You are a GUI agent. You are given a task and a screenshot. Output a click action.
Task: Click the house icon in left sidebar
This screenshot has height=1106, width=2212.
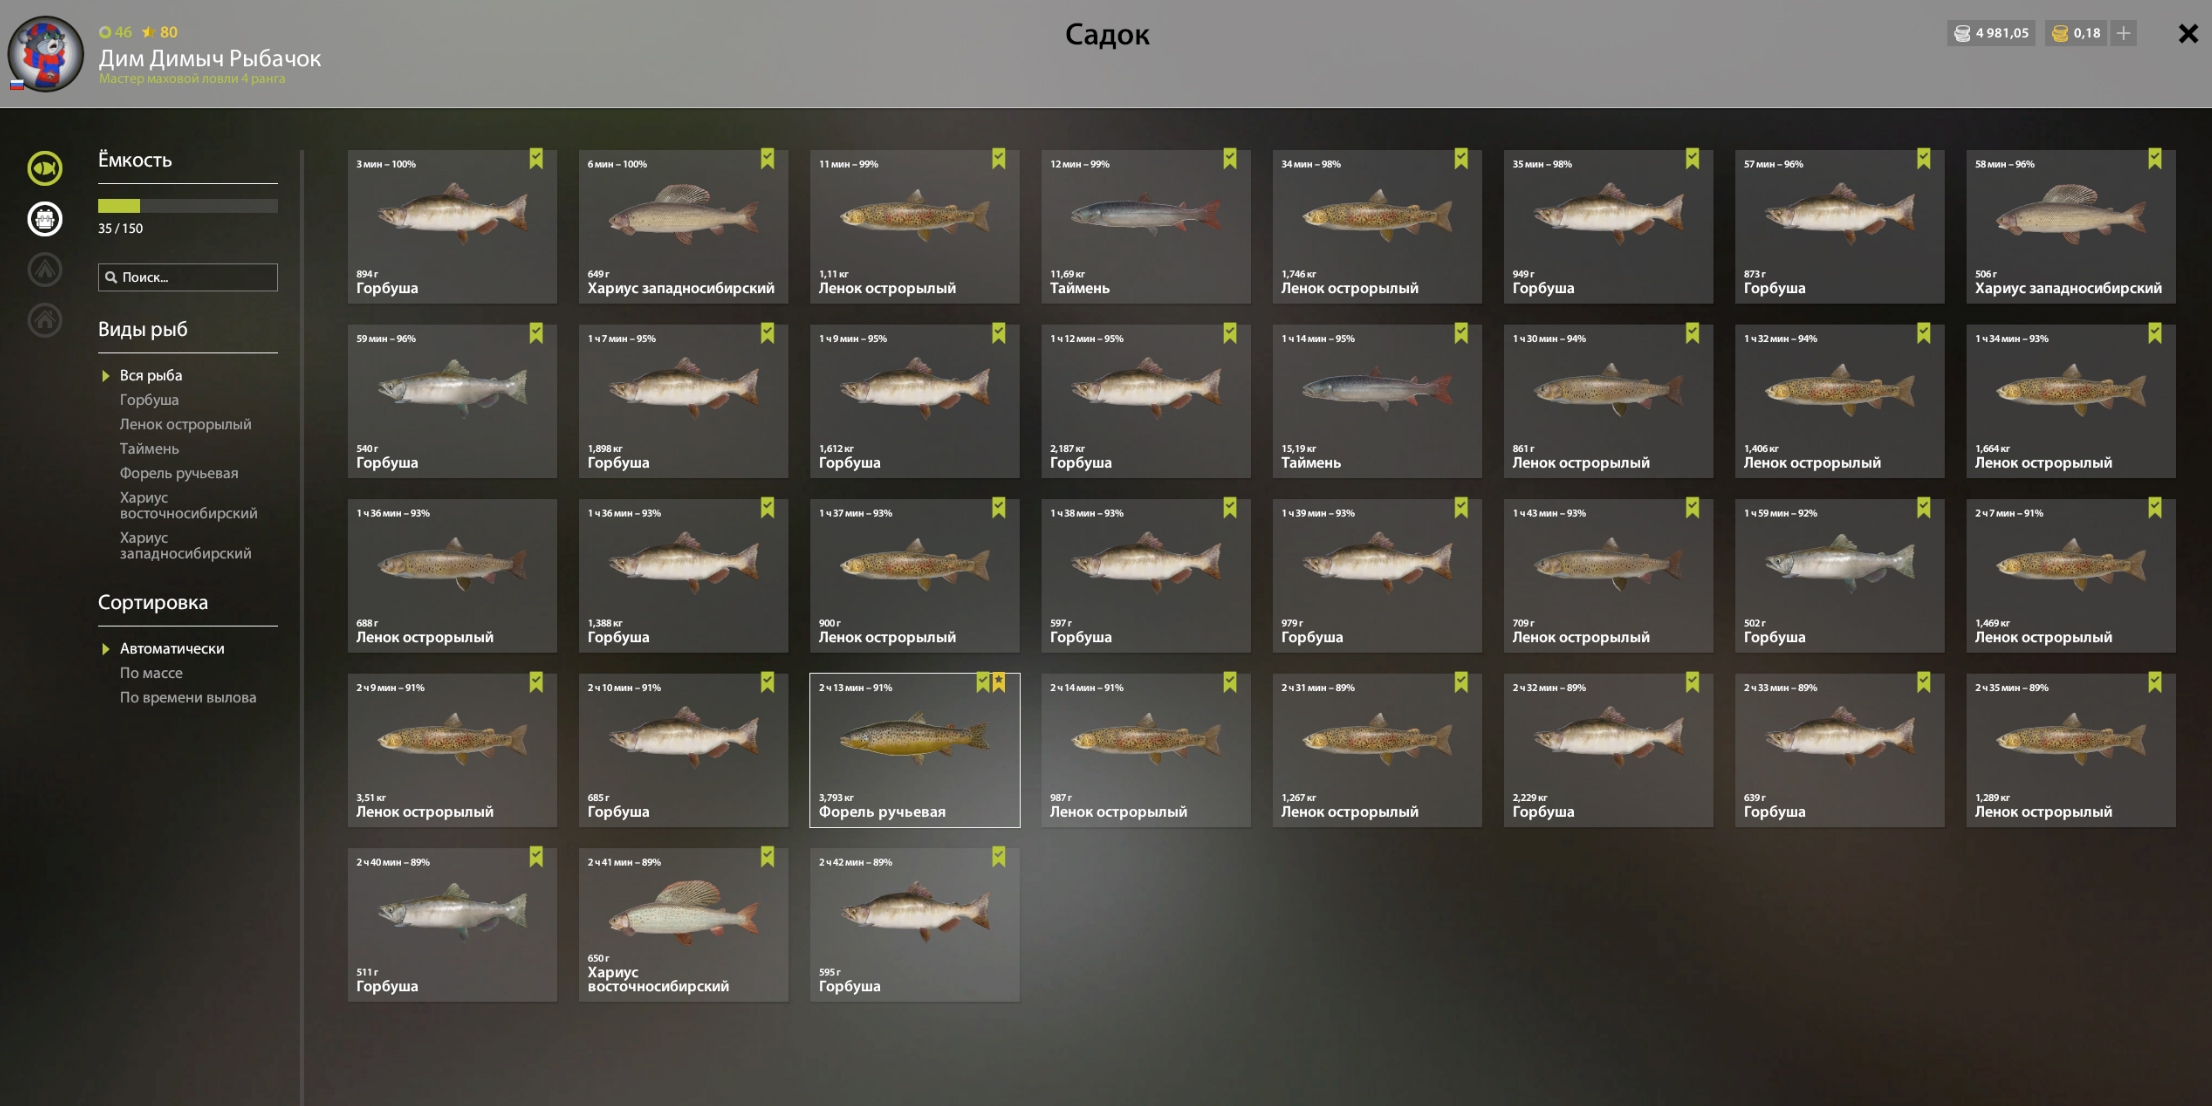coord(45,321)
